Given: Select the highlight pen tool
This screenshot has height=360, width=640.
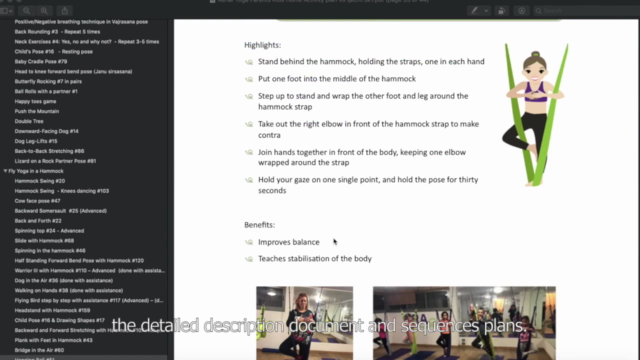Looking at the screenshot, I should pyautogui.click(x=475, y=11).
